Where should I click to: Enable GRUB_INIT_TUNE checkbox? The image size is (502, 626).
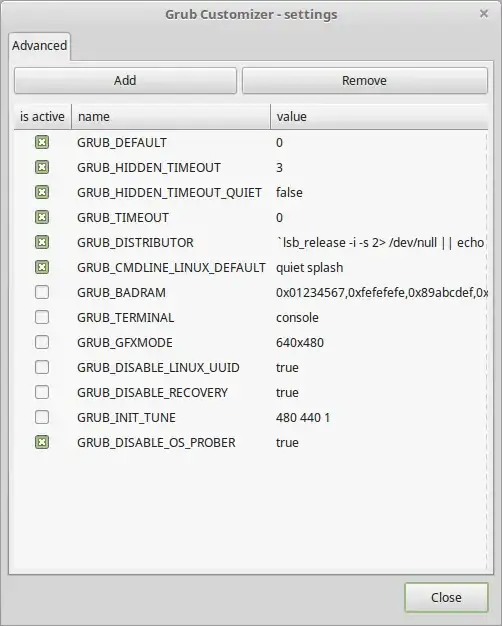tap(42, 417)
